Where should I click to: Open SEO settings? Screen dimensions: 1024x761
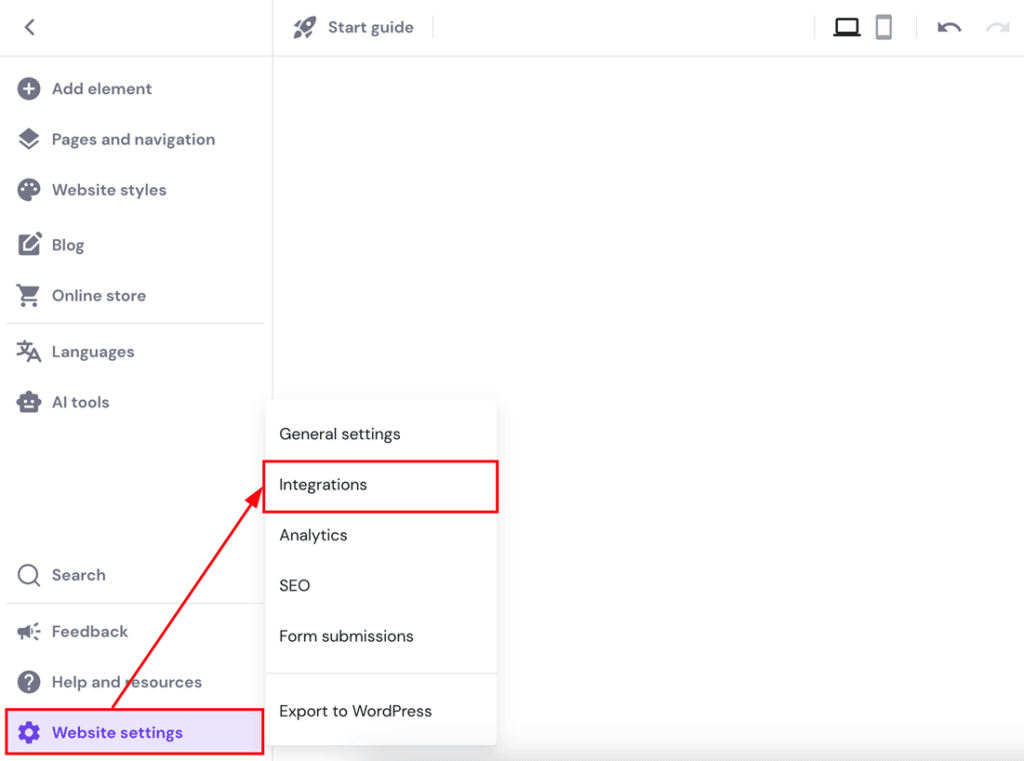coord(294,585)
